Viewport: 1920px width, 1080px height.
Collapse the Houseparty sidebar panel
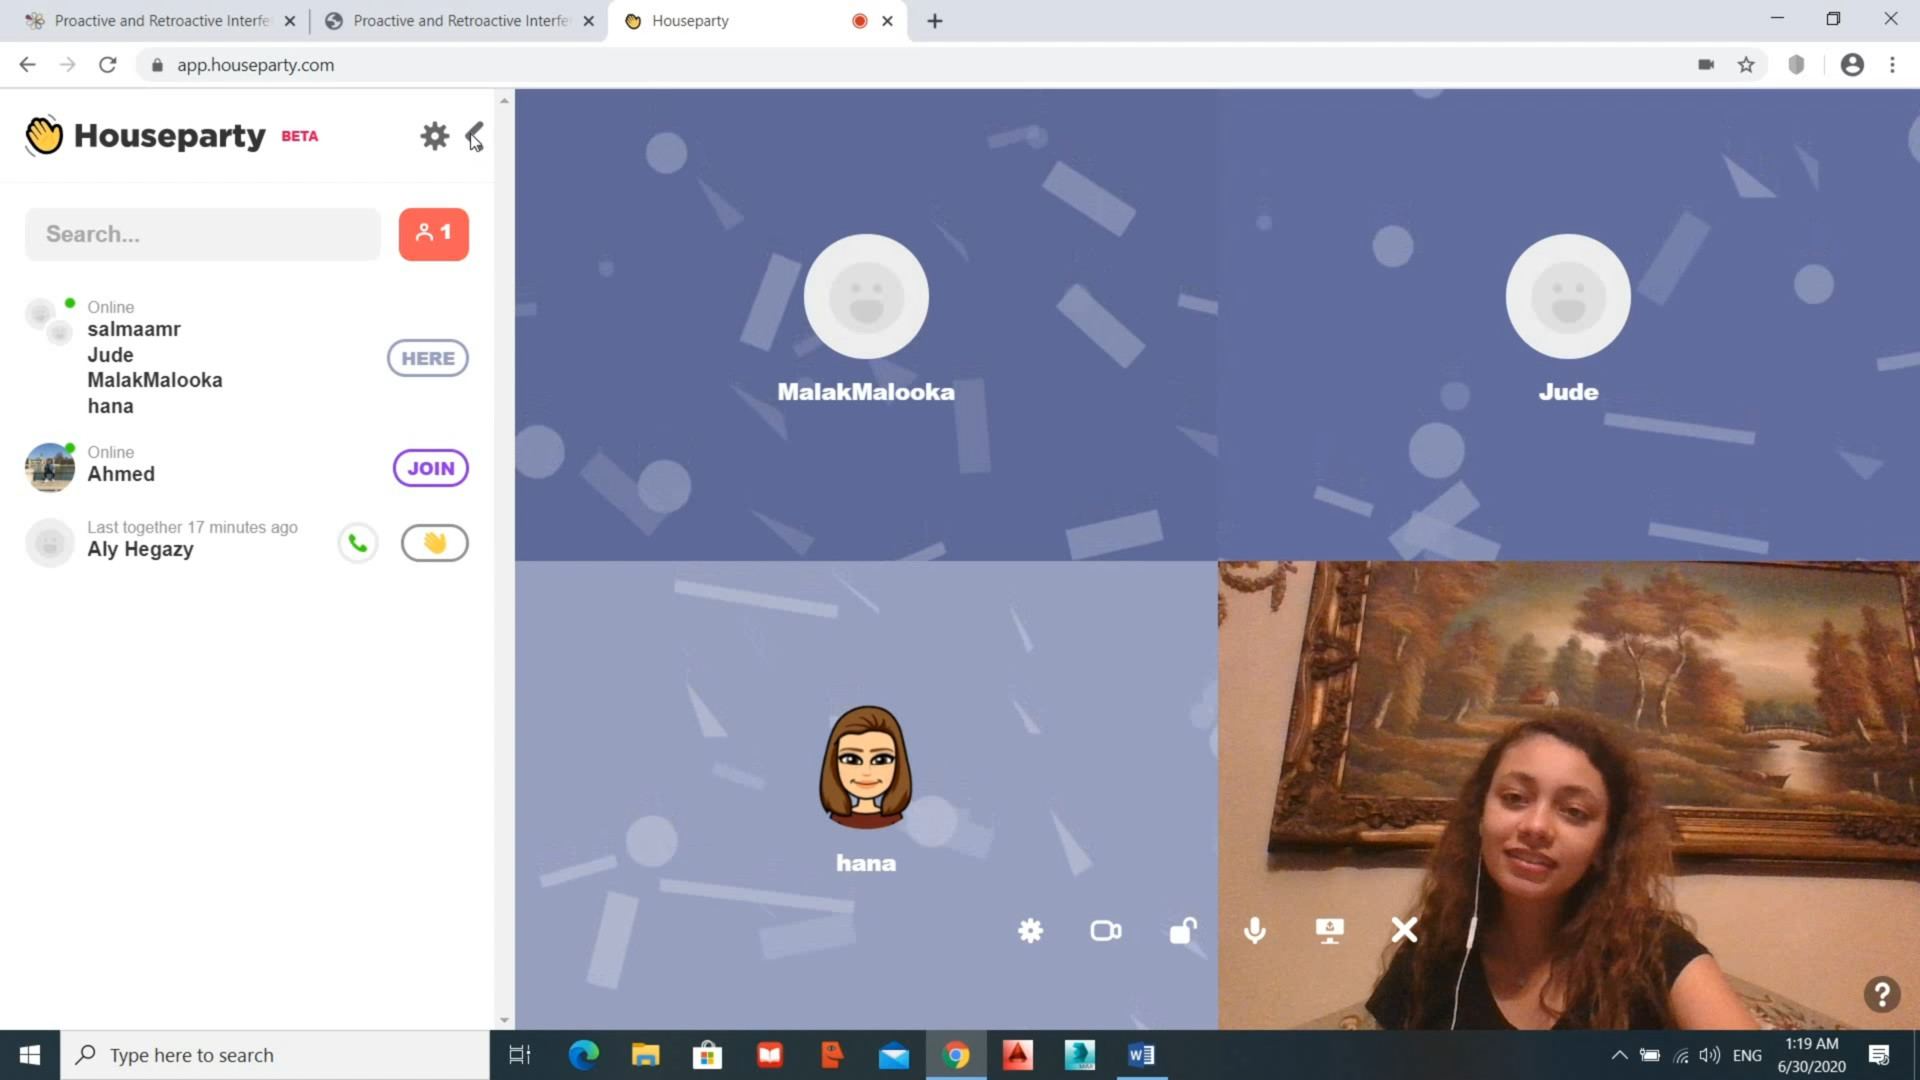tap(475, 135)
